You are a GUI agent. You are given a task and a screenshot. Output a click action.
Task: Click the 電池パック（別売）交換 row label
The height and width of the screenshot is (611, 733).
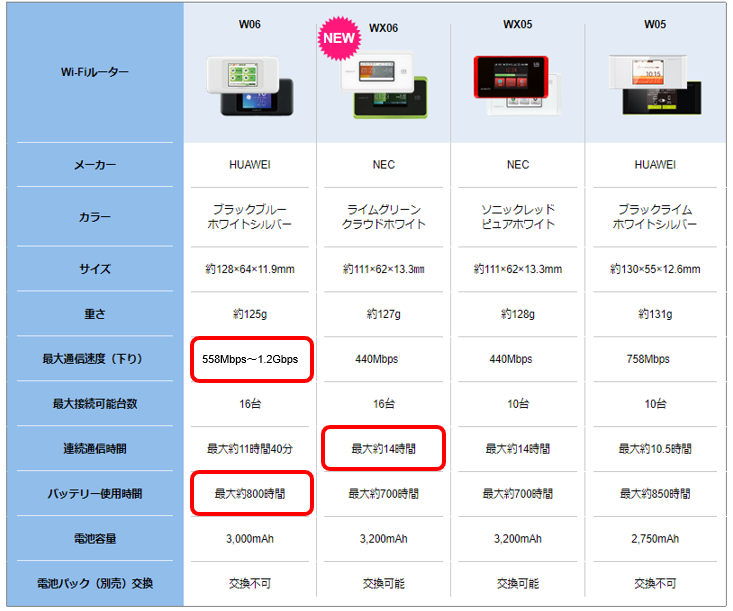point(93,584)
